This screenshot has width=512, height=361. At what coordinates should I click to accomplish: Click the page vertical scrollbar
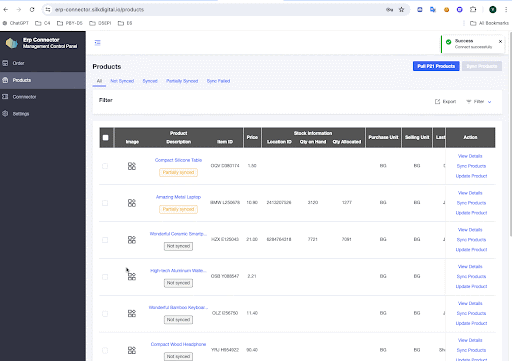pos(510,133)
